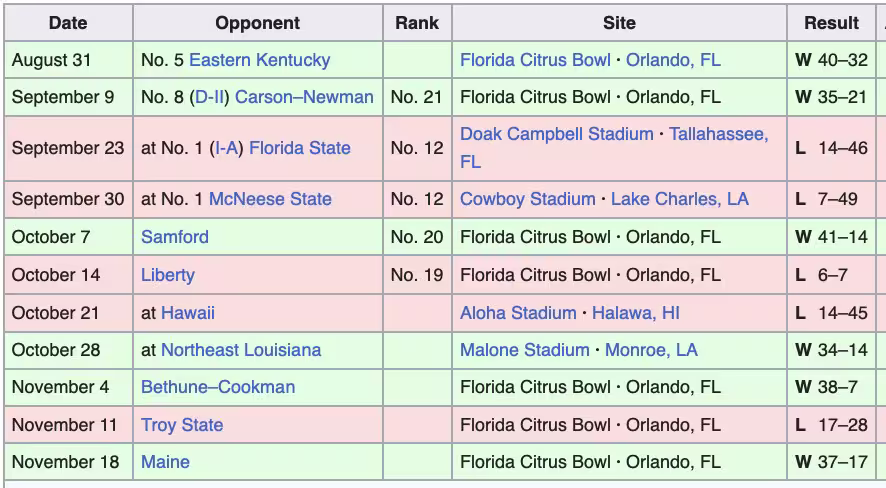Click the Troy State link

(182, 425)
